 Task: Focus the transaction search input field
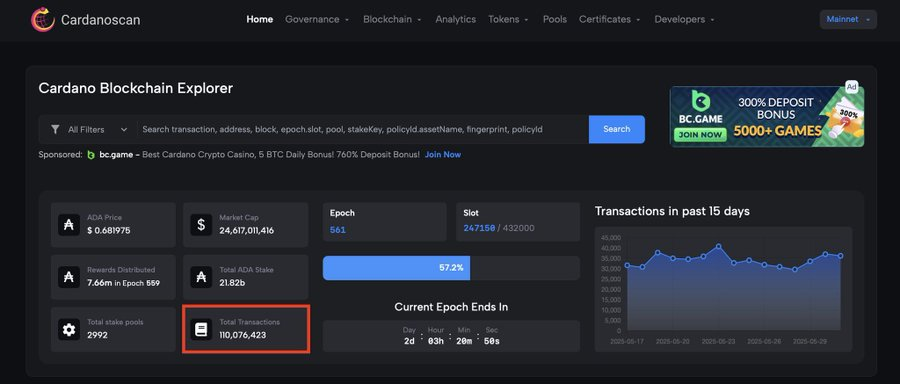point(363,130)
